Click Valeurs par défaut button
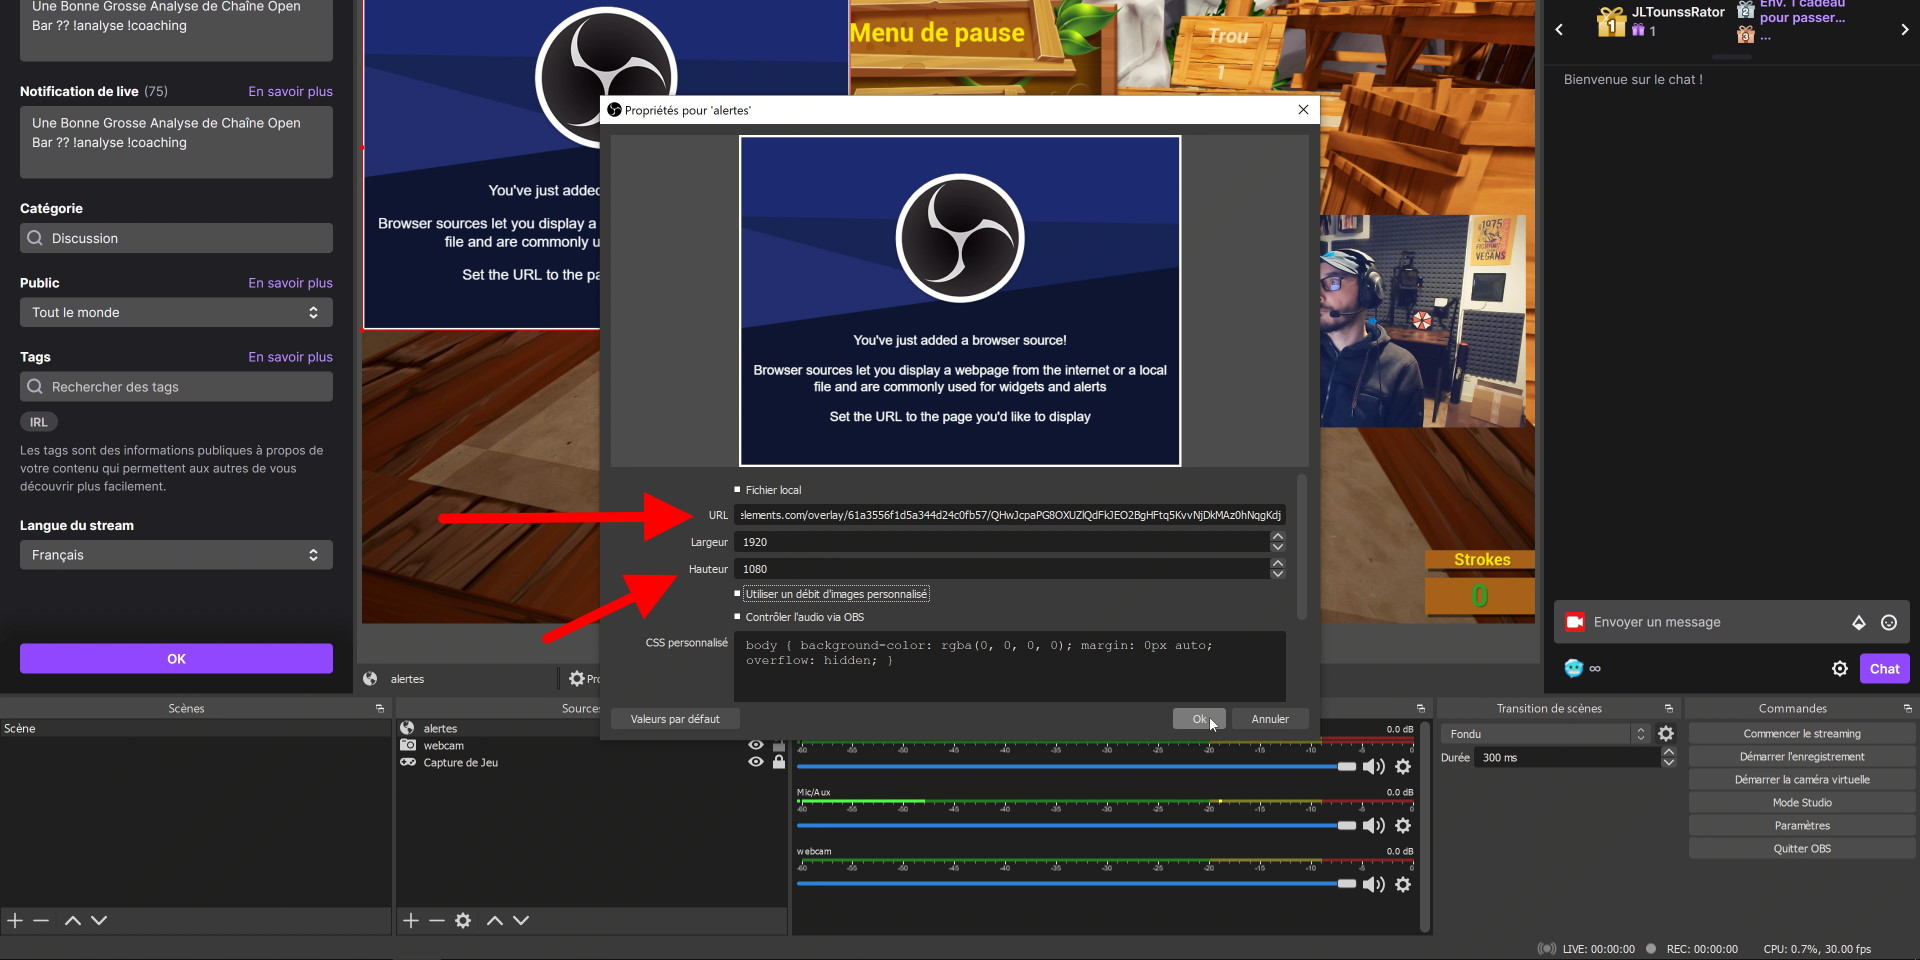Viewport: 1920px width, 960px height. click(675, 719)
